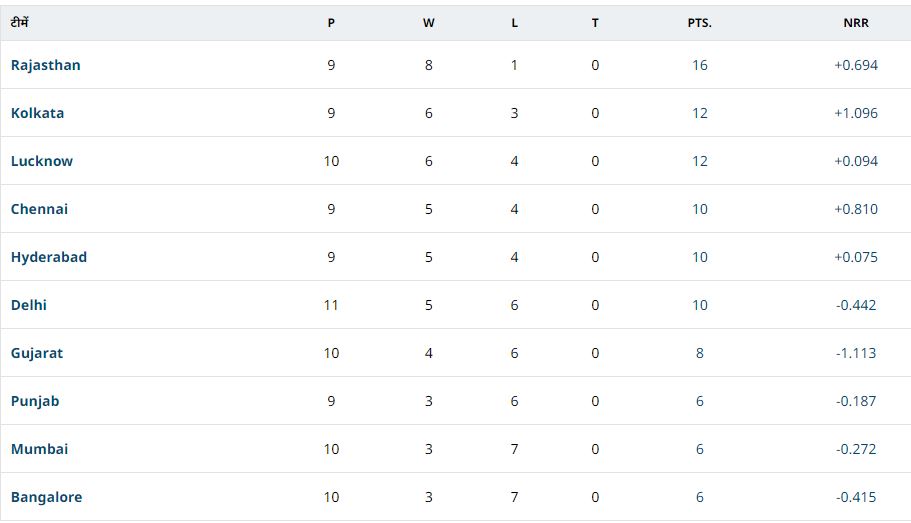Click the W wins column header
Screen dimensions: 911x523
429,23
